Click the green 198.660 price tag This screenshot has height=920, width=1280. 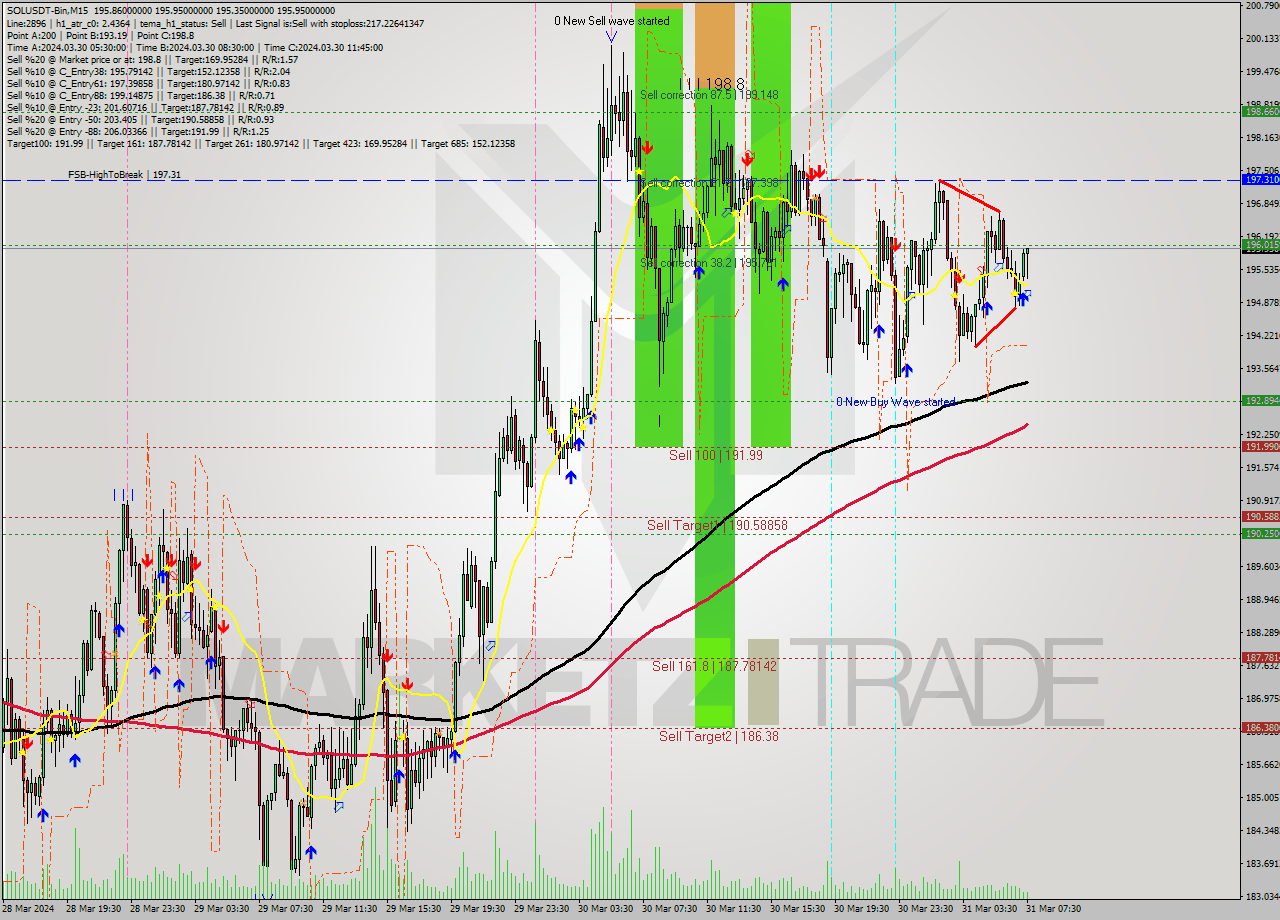(1261, 112)
